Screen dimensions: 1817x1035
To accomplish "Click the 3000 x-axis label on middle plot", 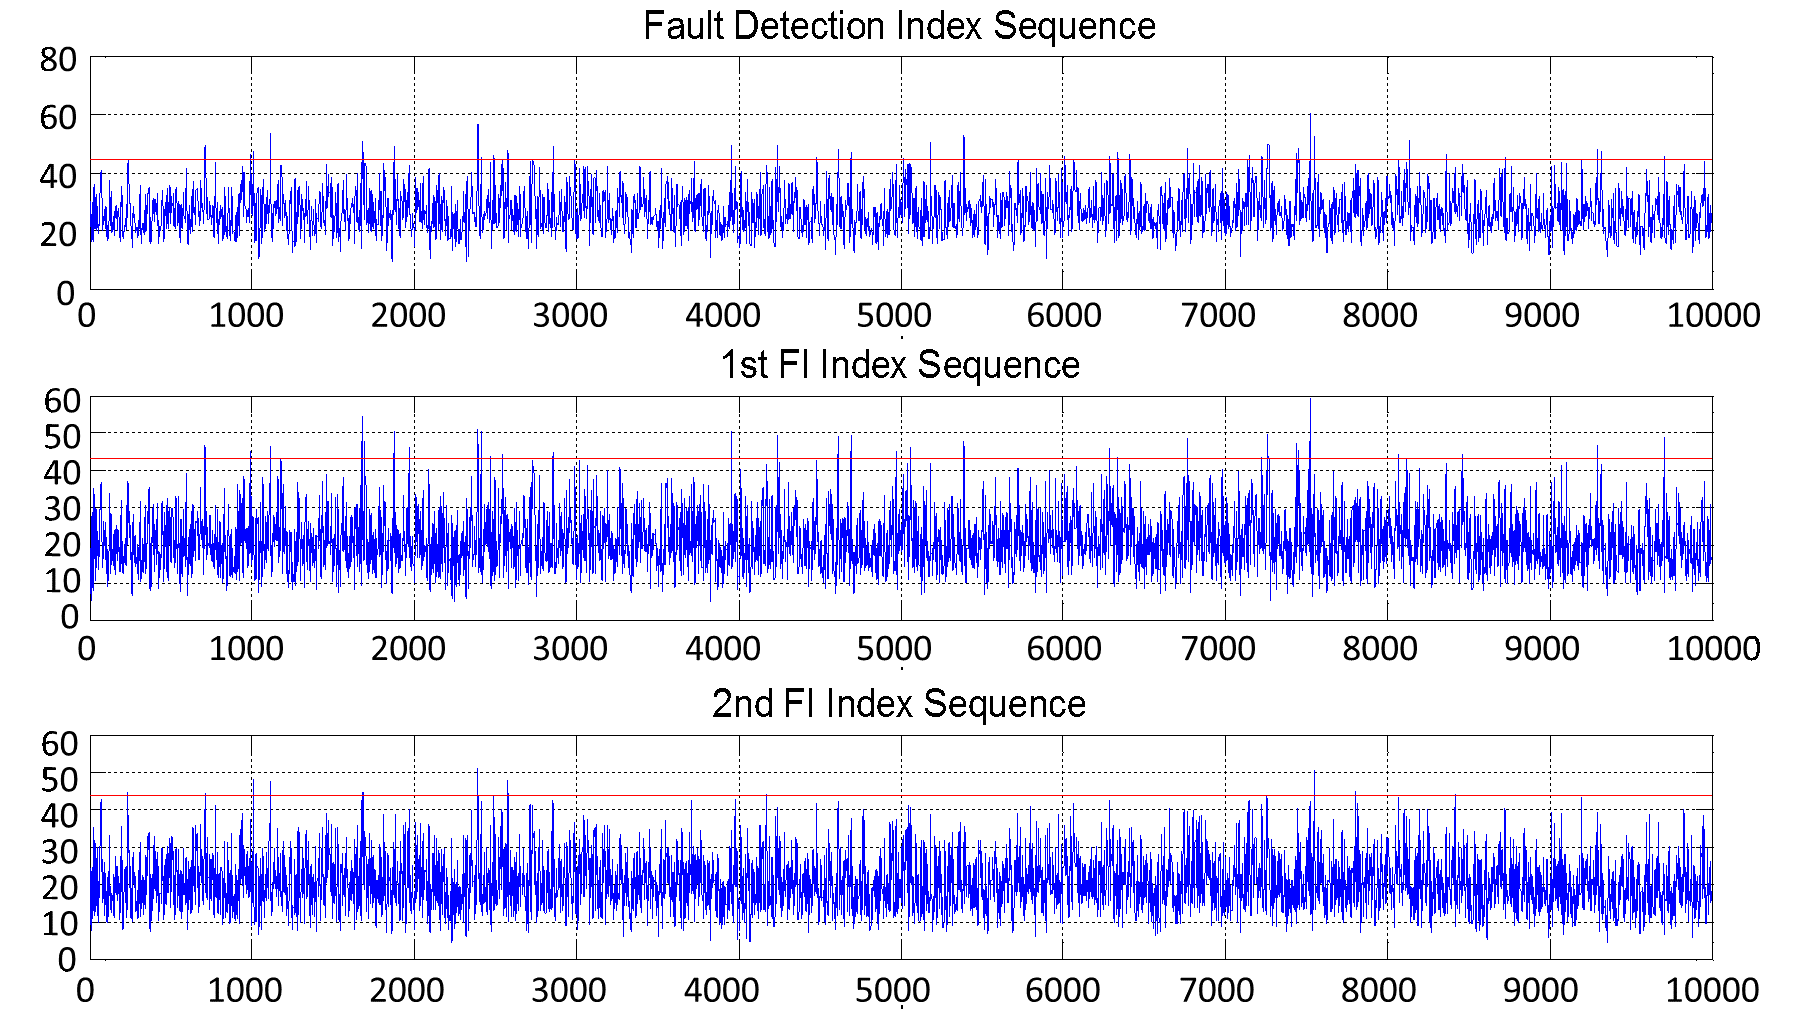I will [x=569, y=649].
